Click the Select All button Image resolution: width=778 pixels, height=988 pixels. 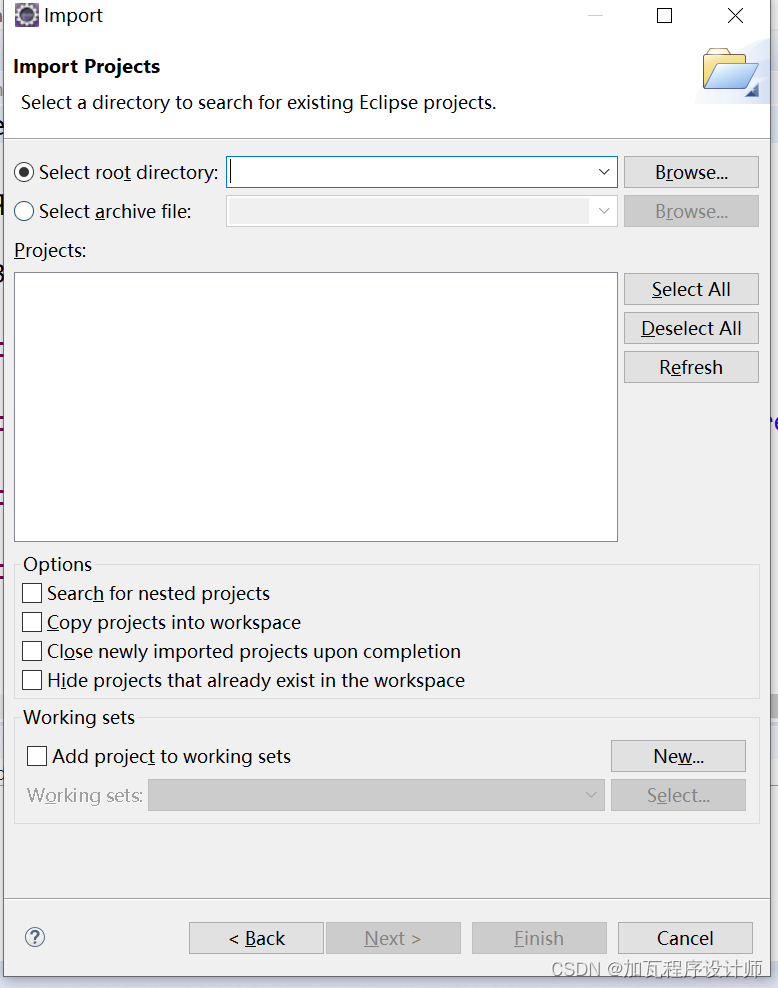tap(691, 289)
